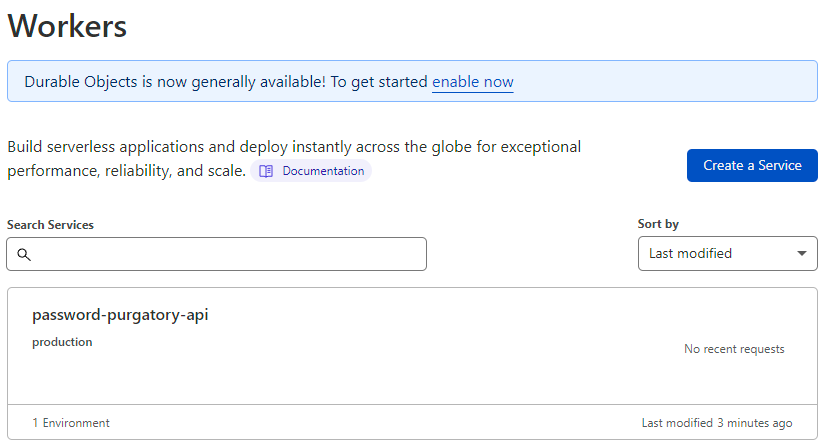Viewport: 825px width, 443px height.
Task: Open the Last modified sort dropdown
Action: coord(728,254)
